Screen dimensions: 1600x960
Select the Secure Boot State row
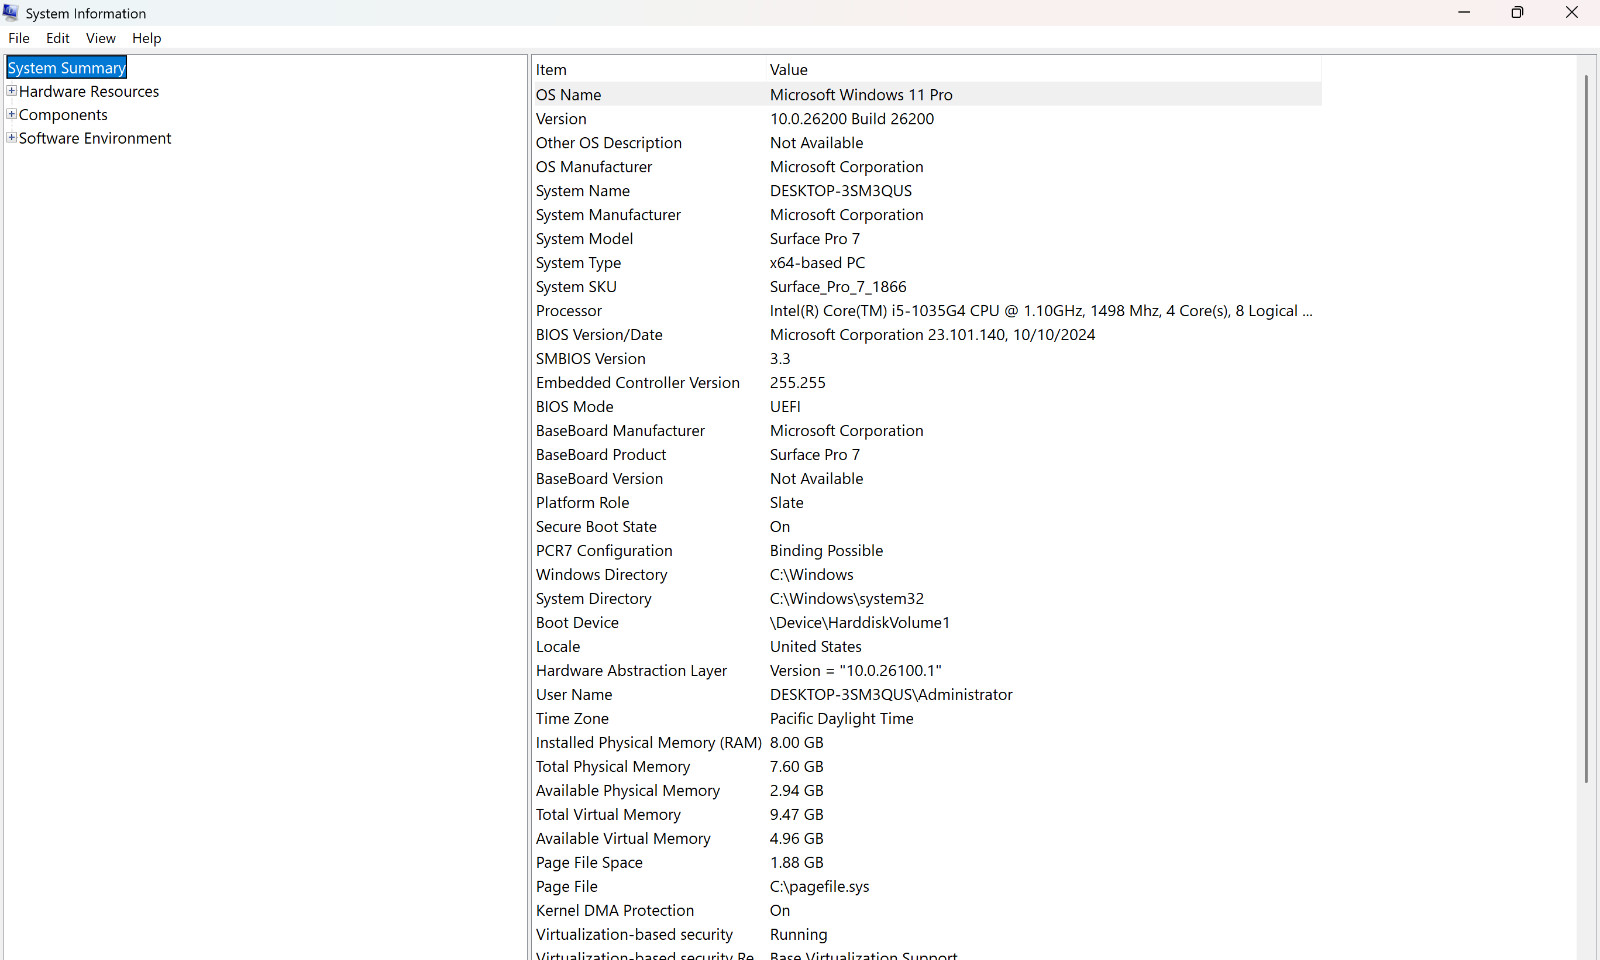tap(927, 527)
